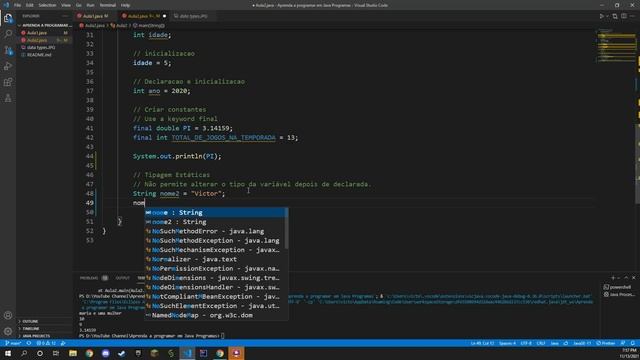640x360 pixels.
Task: Click the CRLF end-of-line setting
Action: (x=541, y=343)
